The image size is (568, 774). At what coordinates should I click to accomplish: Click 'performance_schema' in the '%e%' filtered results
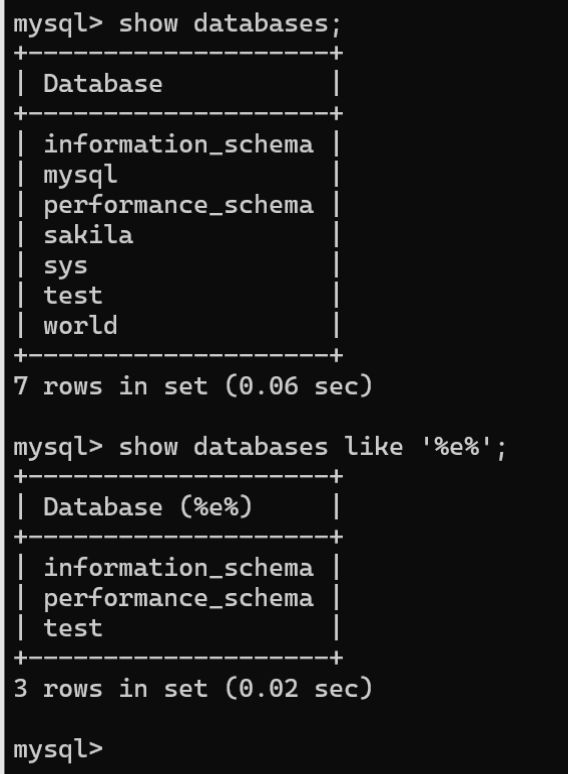pos(178,598)
